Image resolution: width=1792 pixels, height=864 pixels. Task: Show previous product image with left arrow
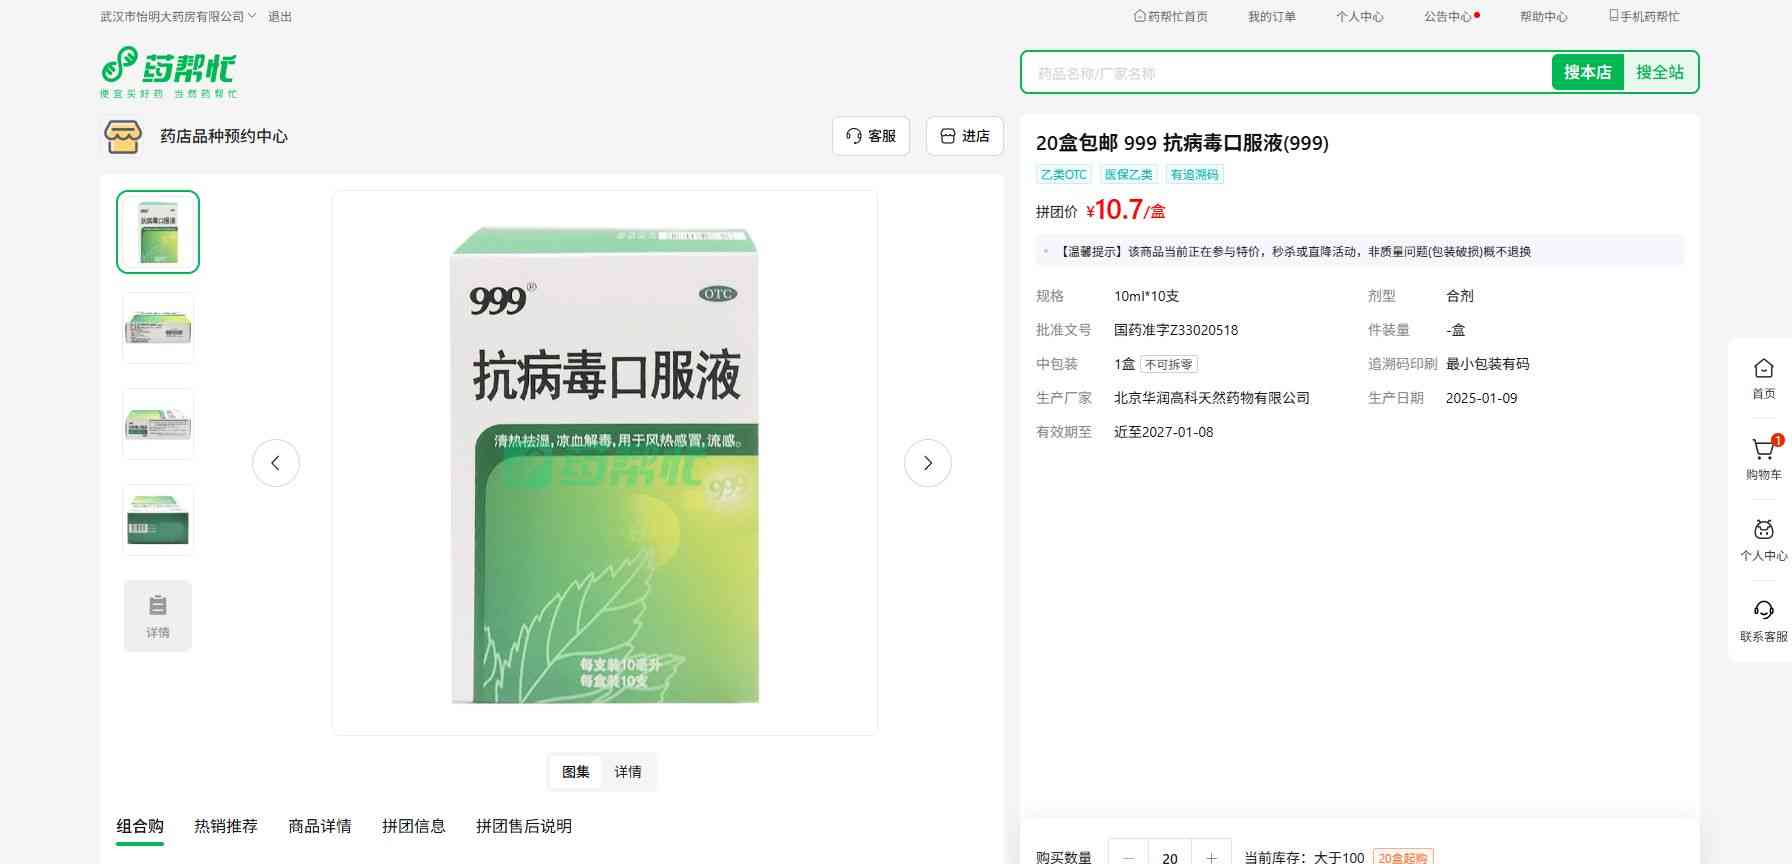(276, 463)
